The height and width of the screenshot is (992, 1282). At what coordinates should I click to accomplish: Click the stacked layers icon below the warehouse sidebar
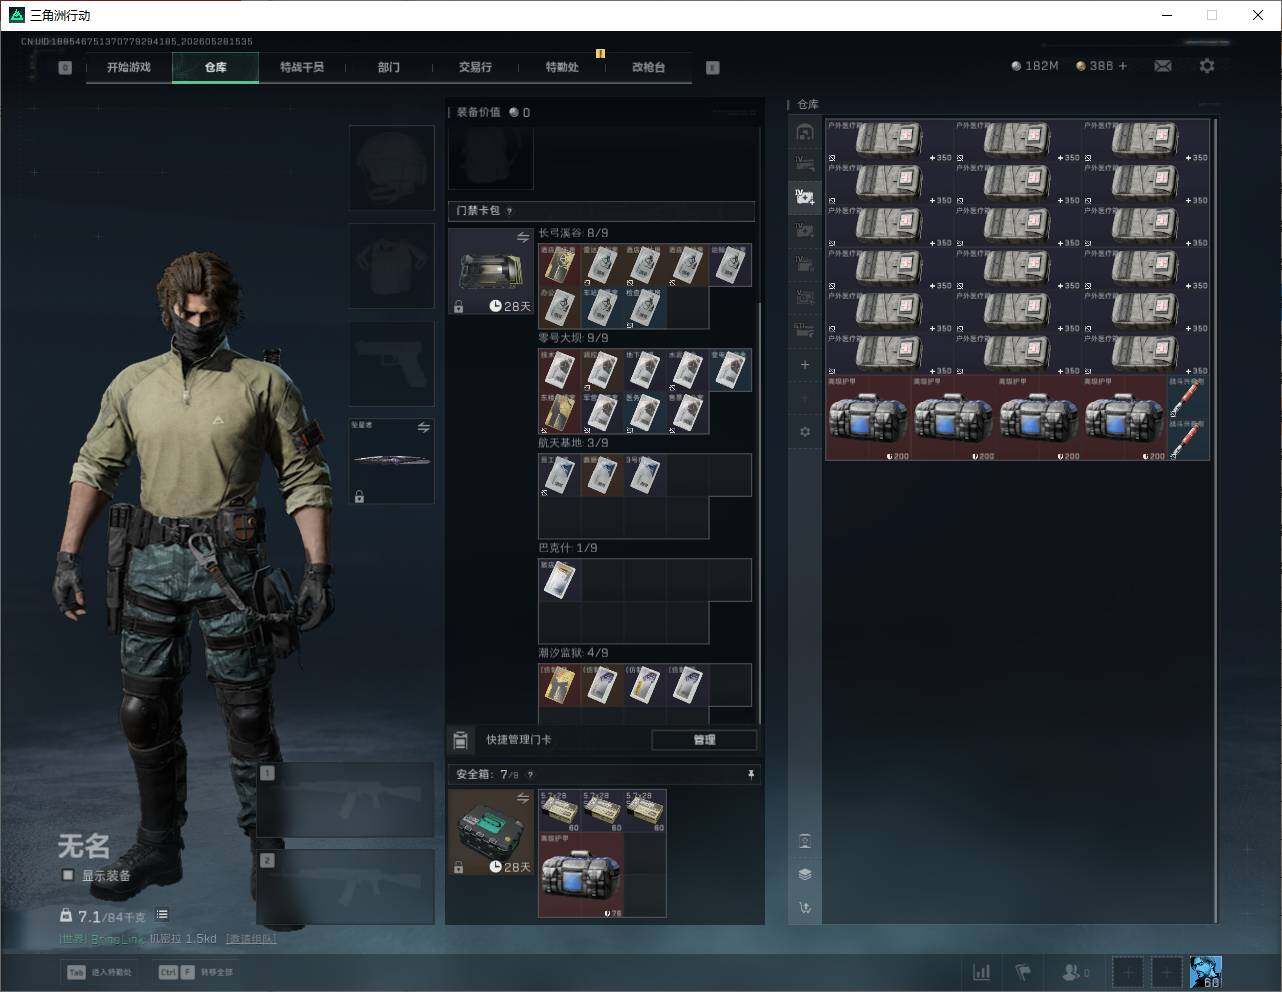pos(805,874)
